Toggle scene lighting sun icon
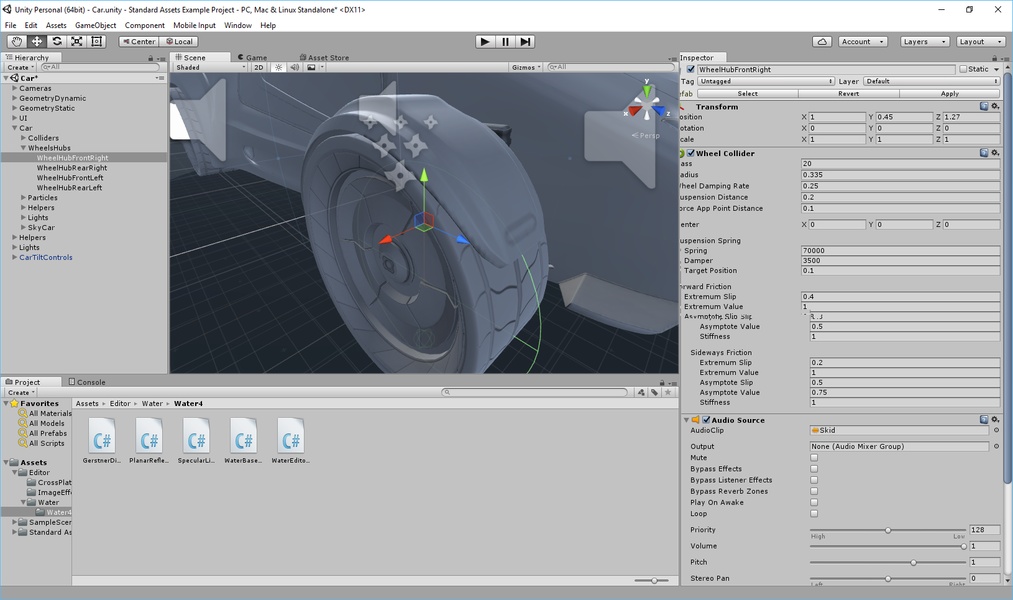This screenshot has height=600, width=1013. pyautogui.click(x=279, y=68)
